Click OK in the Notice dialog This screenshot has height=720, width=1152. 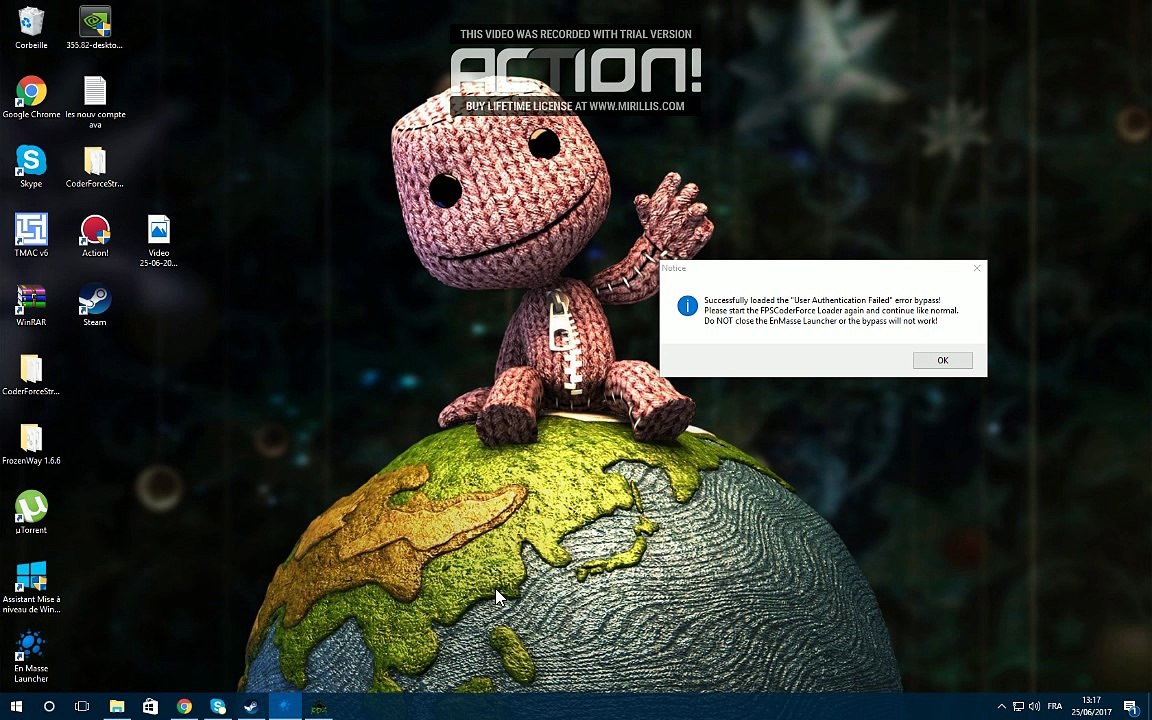943,360
